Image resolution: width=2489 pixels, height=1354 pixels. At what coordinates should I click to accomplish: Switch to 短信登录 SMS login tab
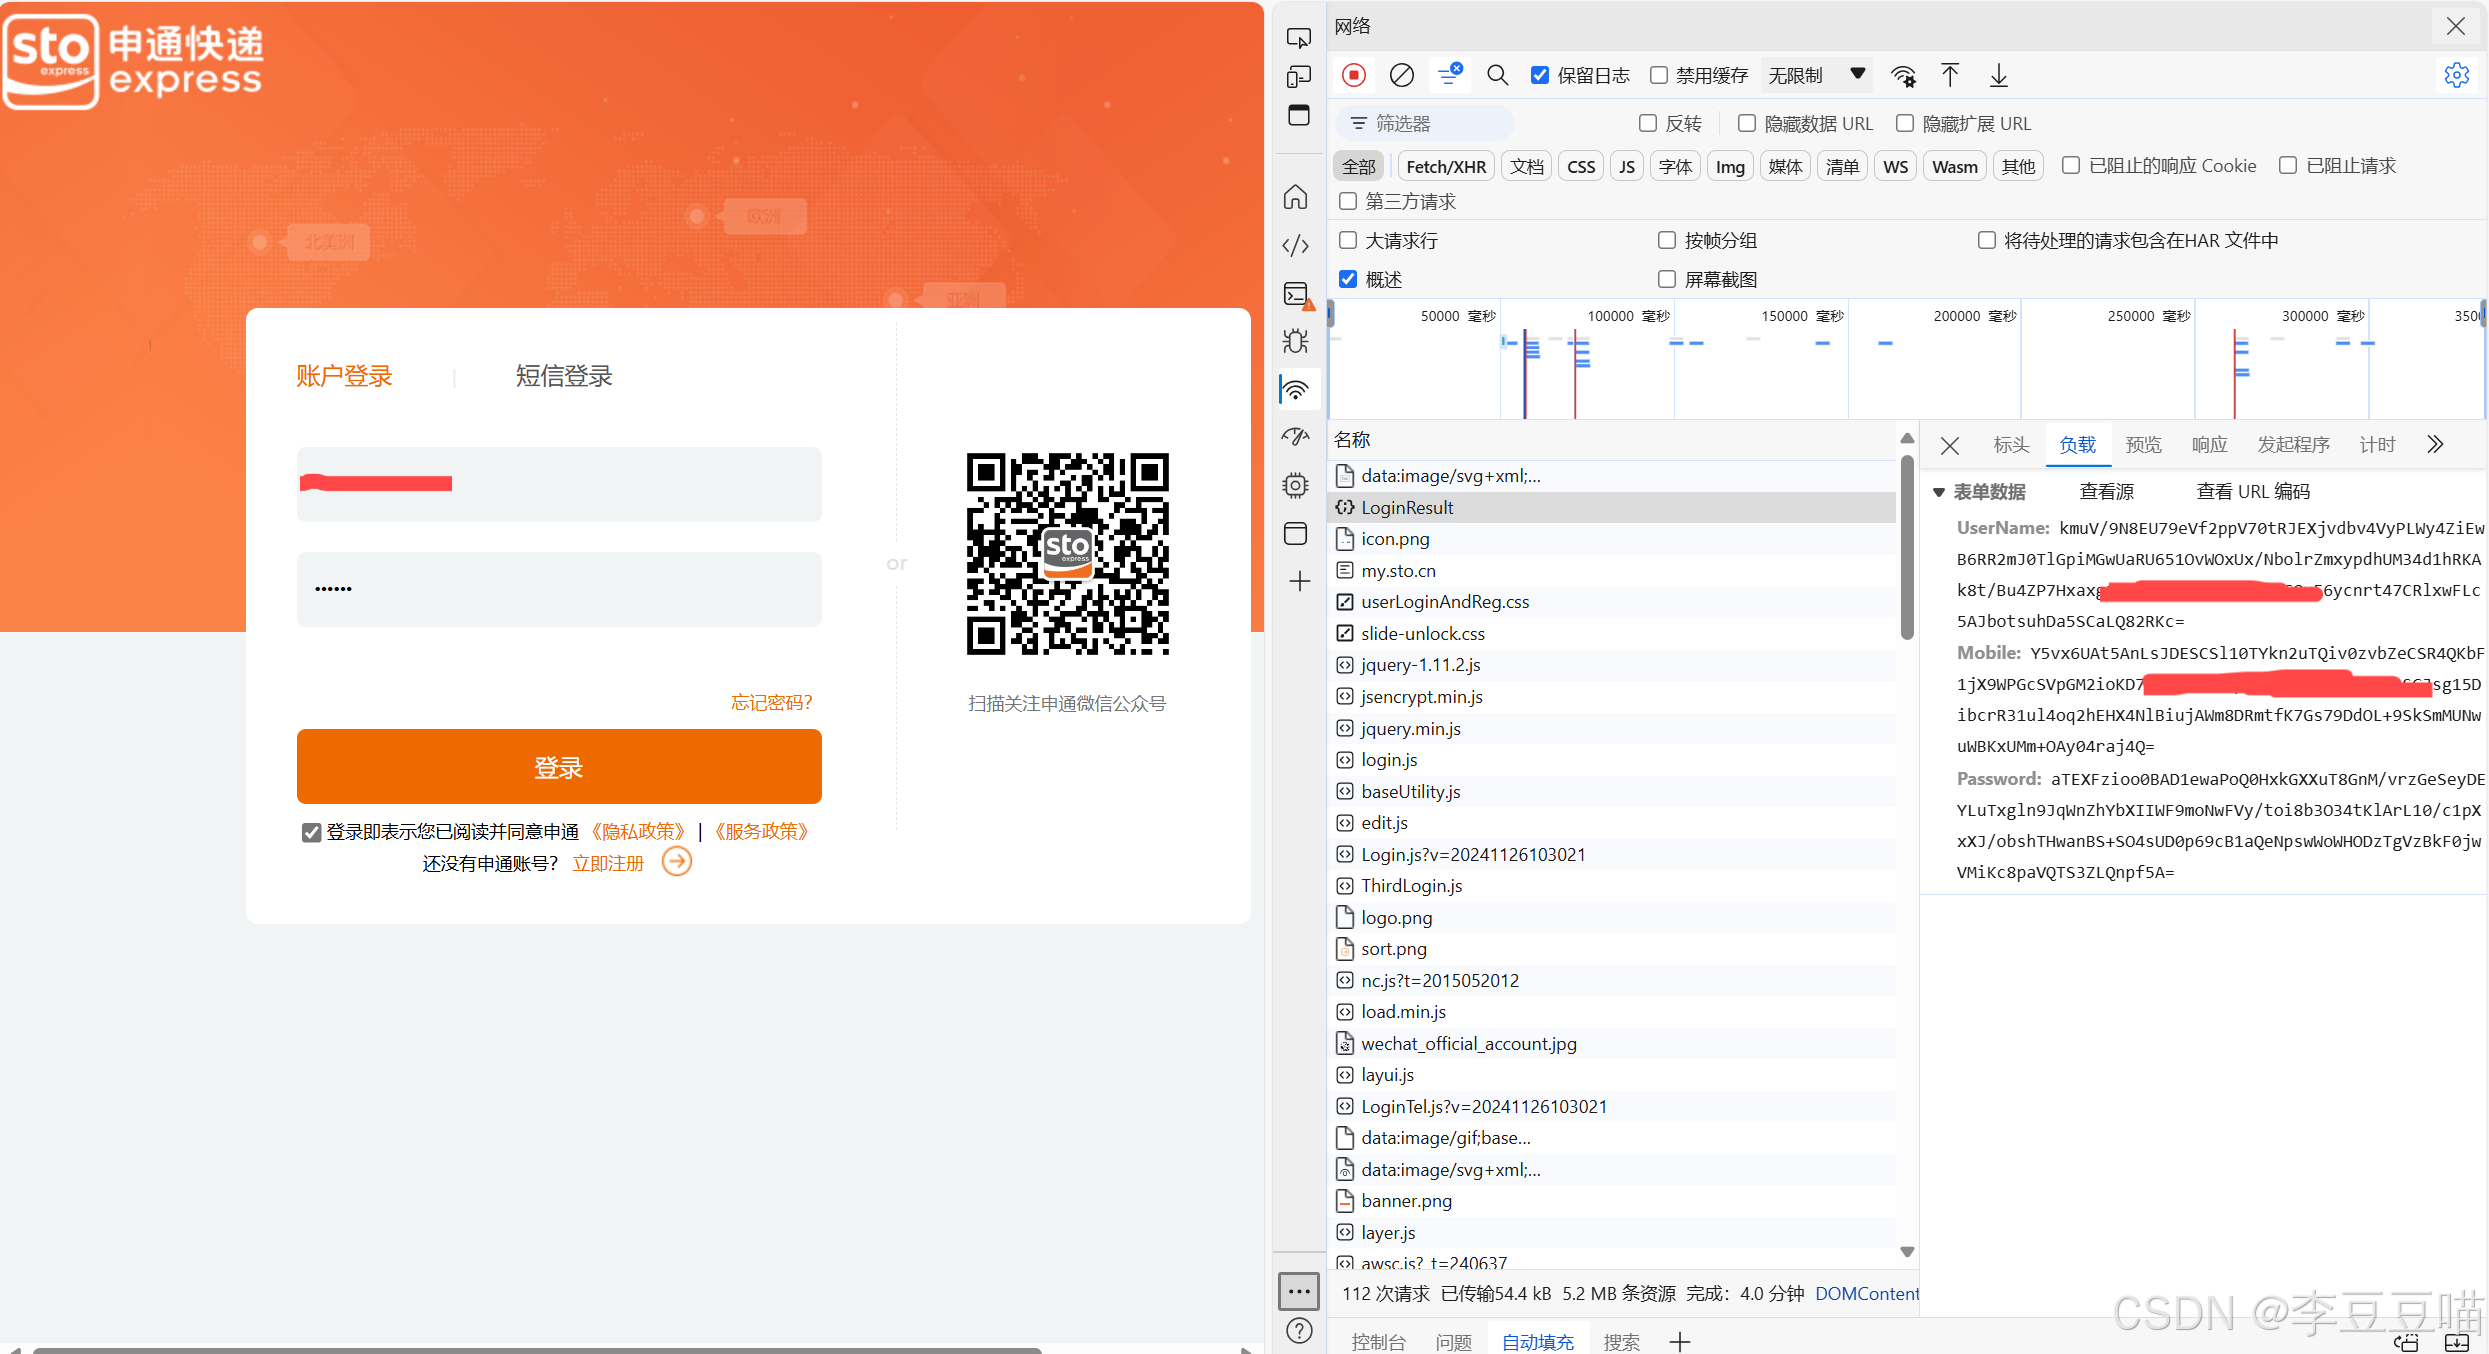pos(564,376)
